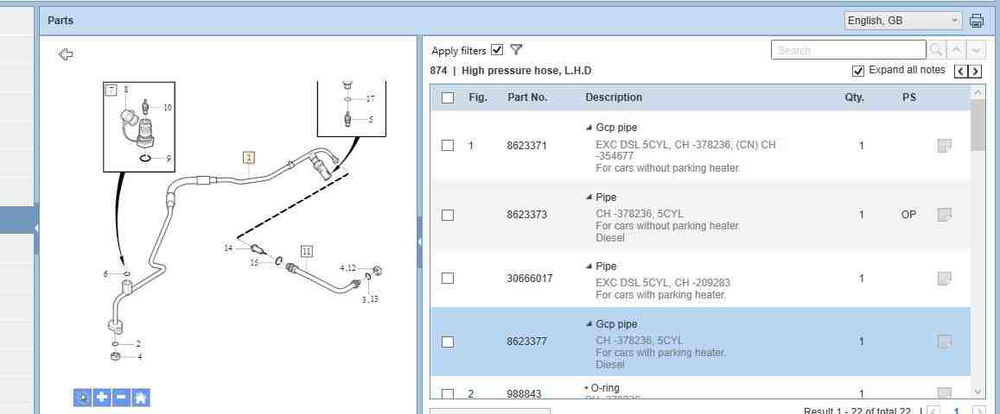Open the English, GB language dropdown
Viewport: 1000px width, 414px height.
902,20
